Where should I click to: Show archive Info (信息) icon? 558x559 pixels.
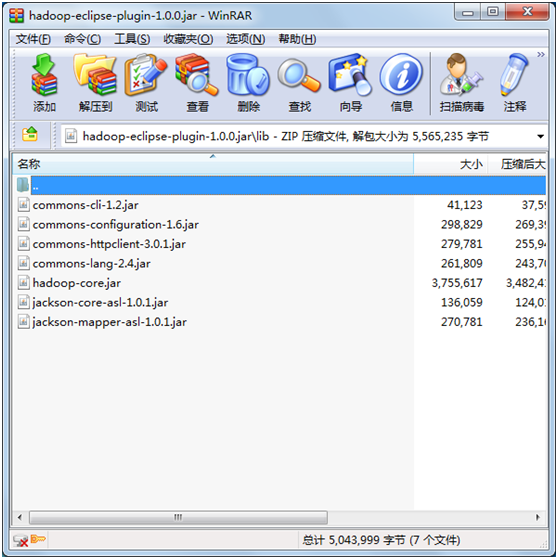pyautogui.click(x=401, y=75)
